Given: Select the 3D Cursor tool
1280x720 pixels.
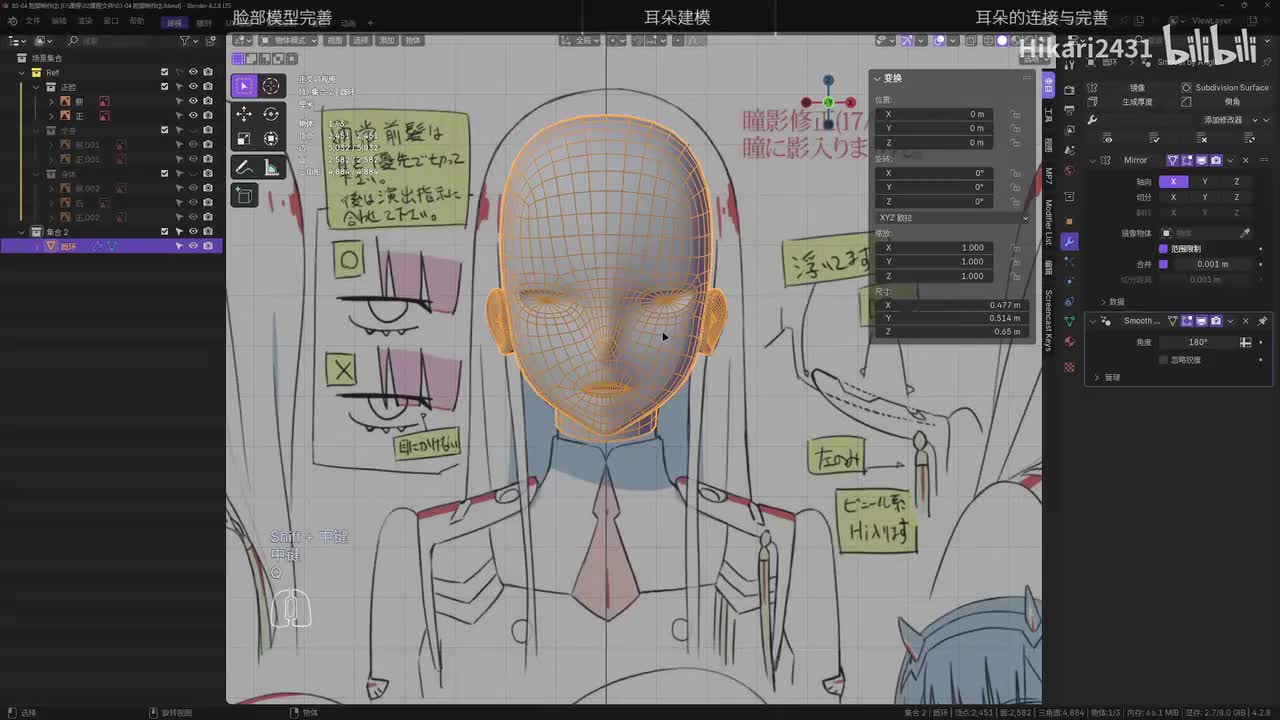Looking at the screenshot, I should coord(271,87).
